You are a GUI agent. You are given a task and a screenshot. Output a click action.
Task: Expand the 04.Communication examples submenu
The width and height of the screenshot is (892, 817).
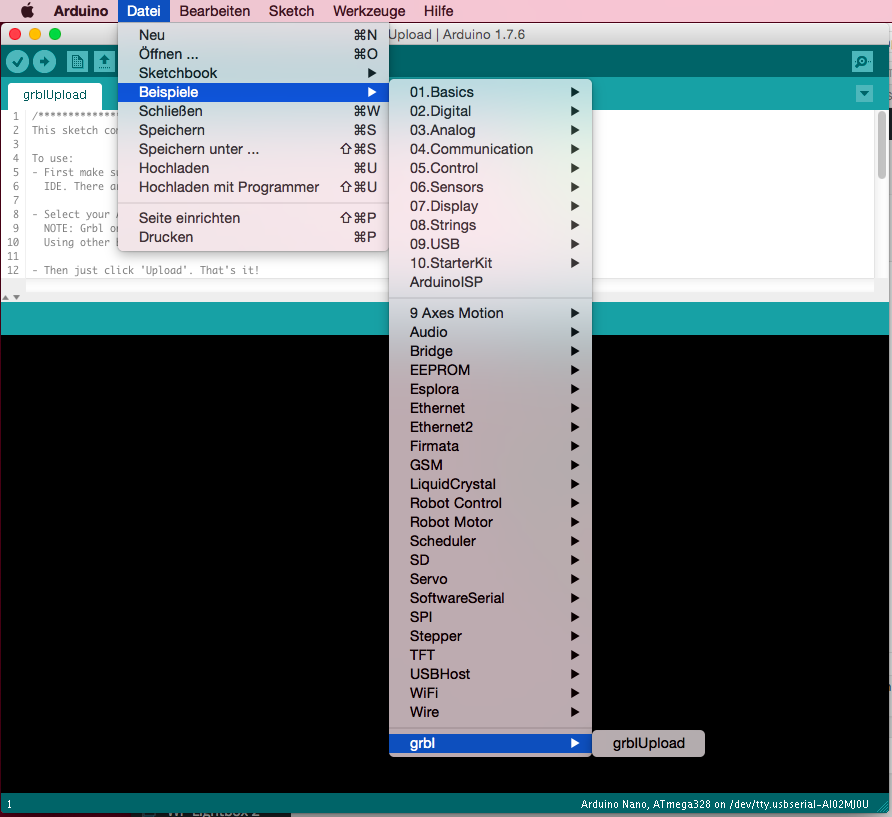tap(490, 149)
